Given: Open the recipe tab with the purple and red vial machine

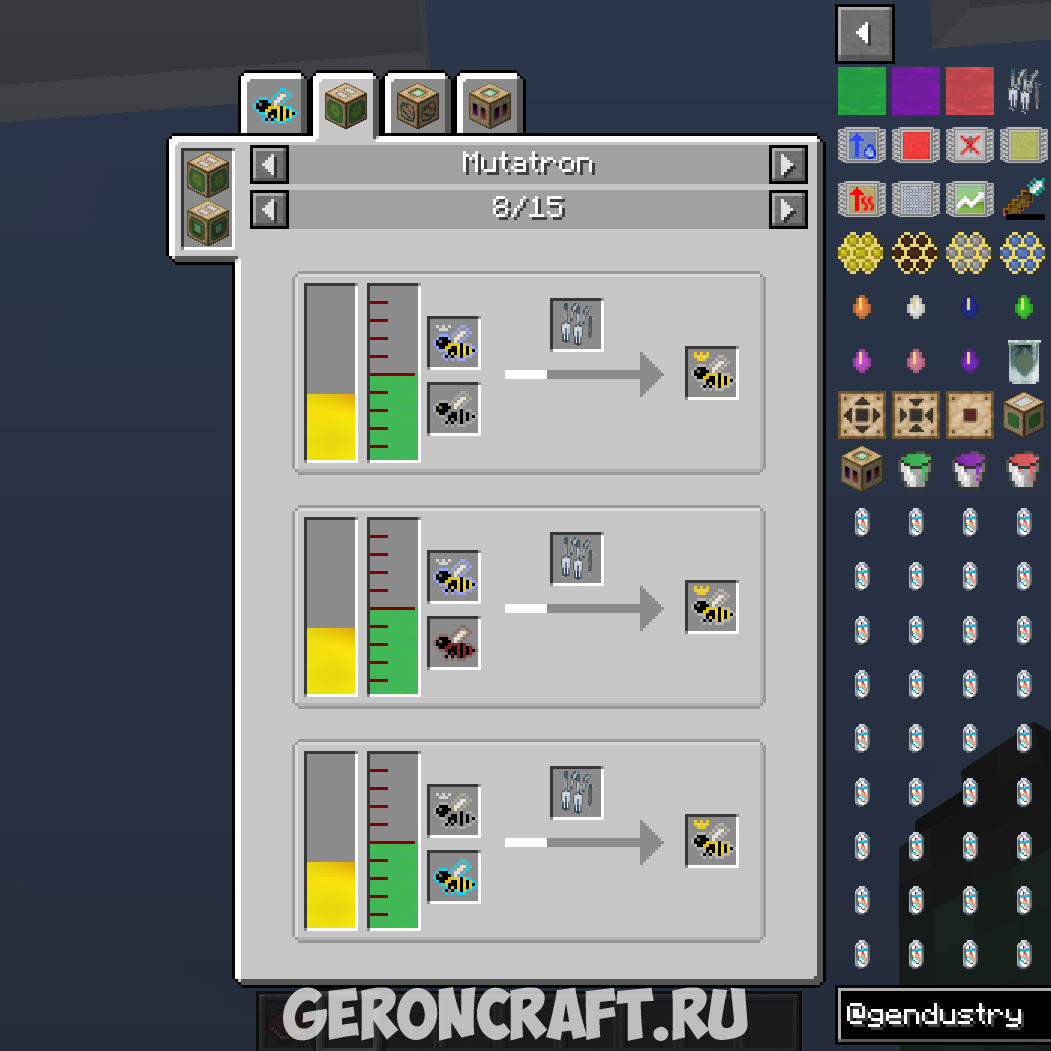Looking at the screenshot, I should [x=489, y=105].
